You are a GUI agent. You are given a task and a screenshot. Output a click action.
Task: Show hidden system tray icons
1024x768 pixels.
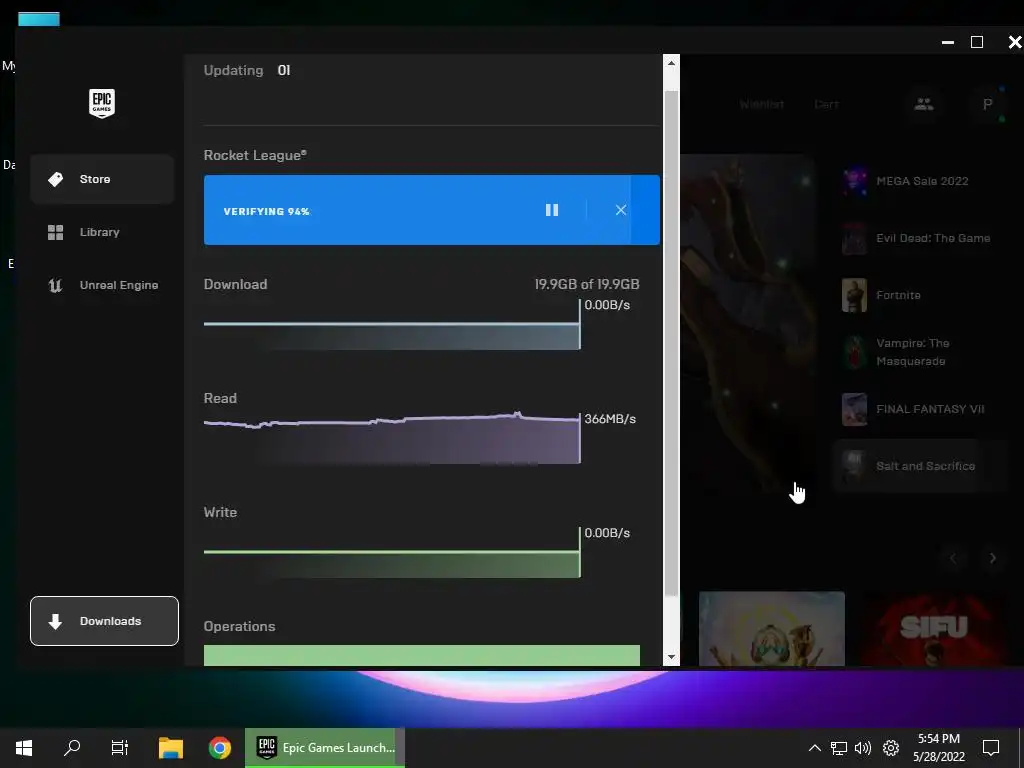click(814, 748)
